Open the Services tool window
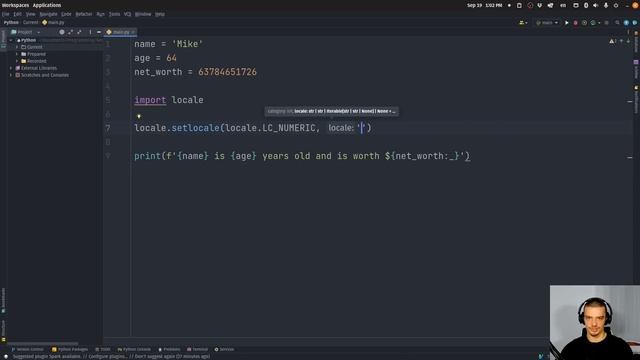The width and height of the screenshot is (640, 360). click(x=224, y=349)
